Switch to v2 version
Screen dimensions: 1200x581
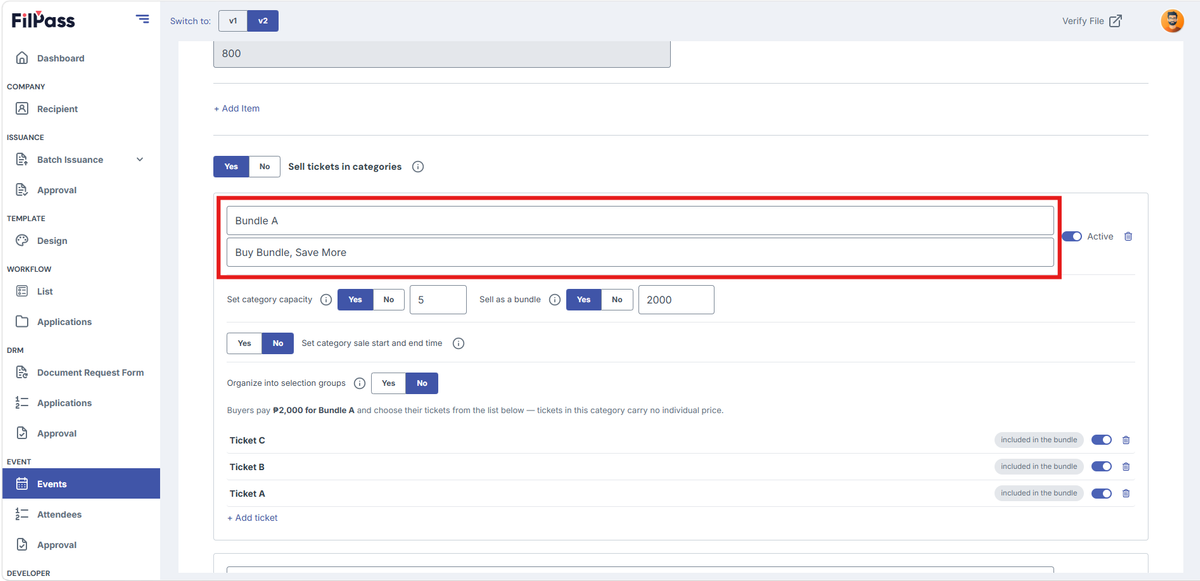pos(263,21)
